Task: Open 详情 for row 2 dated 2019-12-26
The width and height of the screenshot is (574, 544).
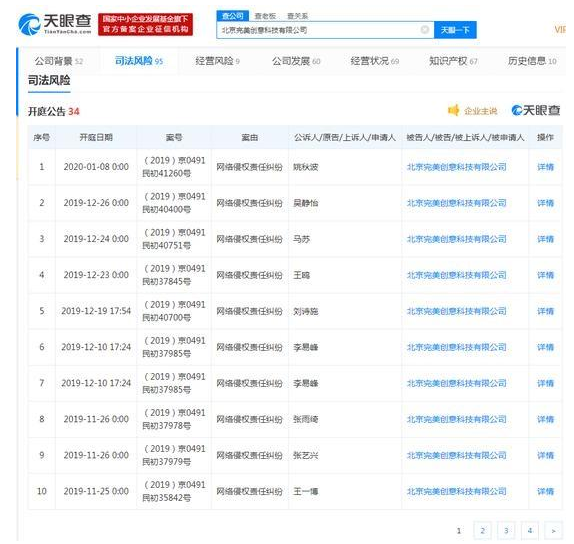Action: [545, 203]
